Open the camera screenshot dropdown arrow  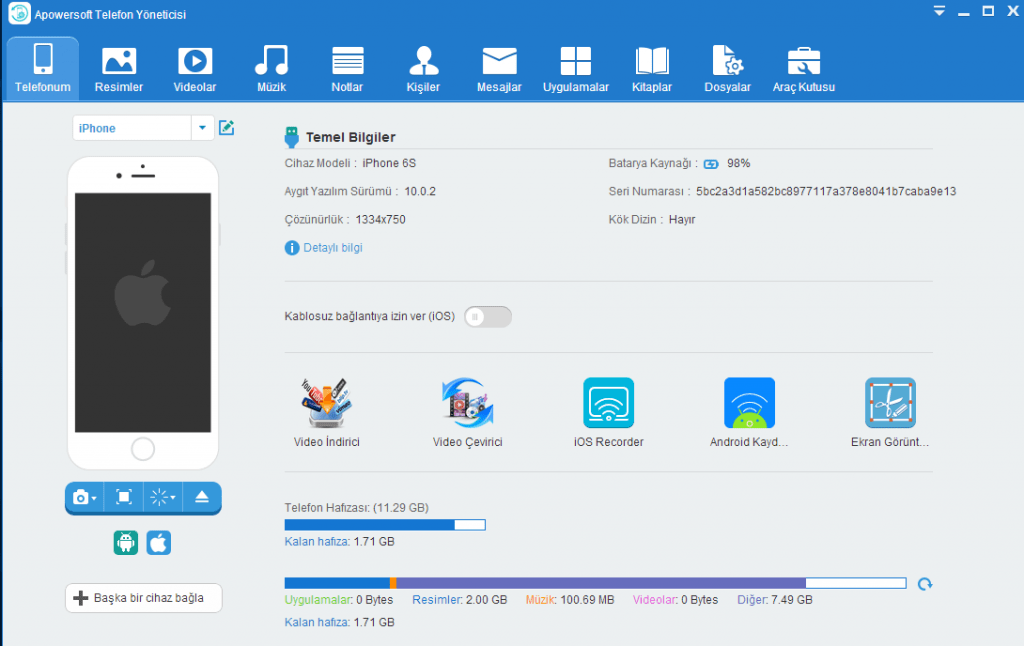pyautogui.click(x=94, y=498)
